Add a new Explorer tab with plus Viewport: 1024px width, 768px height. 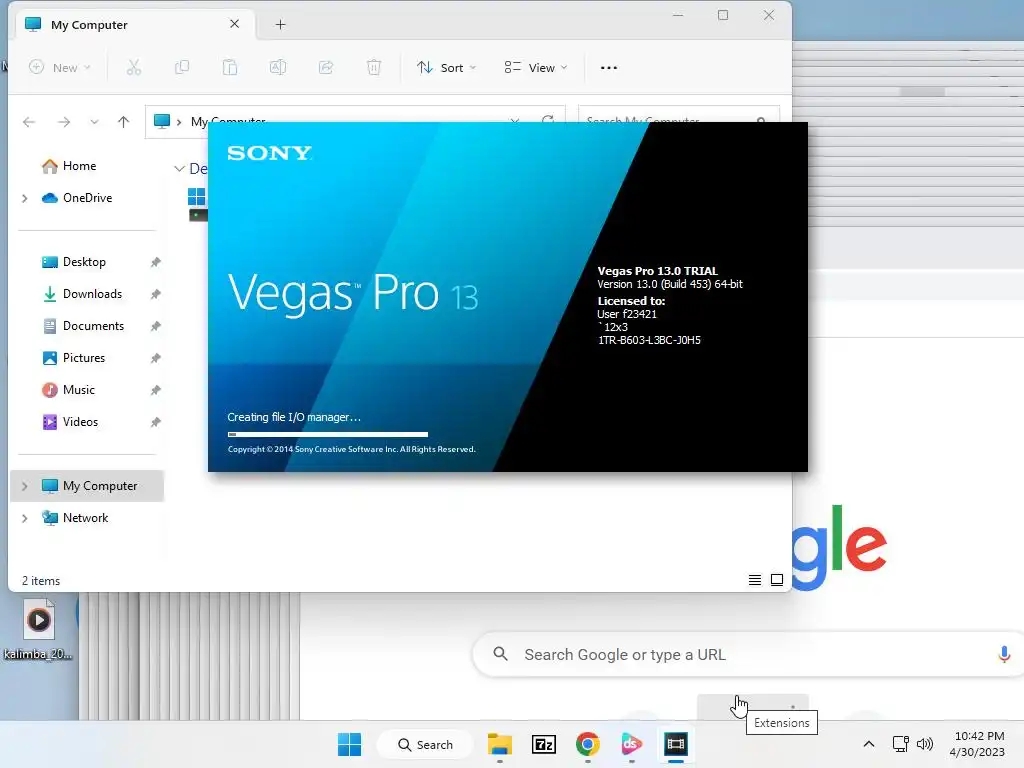280,25
